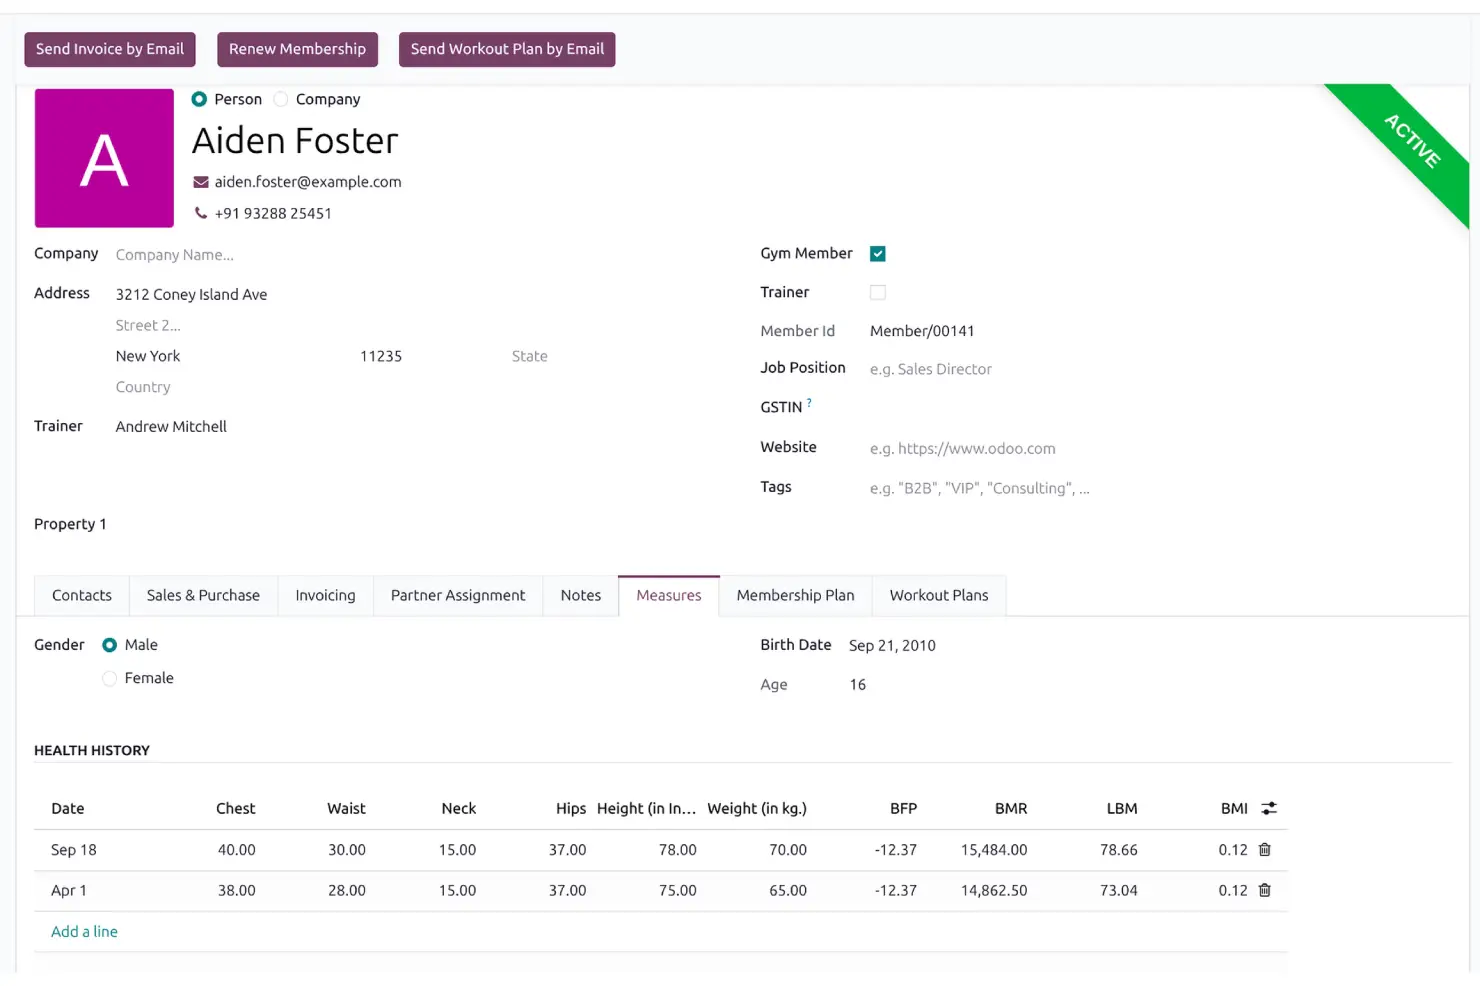
Task: Switch to the Contacts tab
Action: coord(82,595)
